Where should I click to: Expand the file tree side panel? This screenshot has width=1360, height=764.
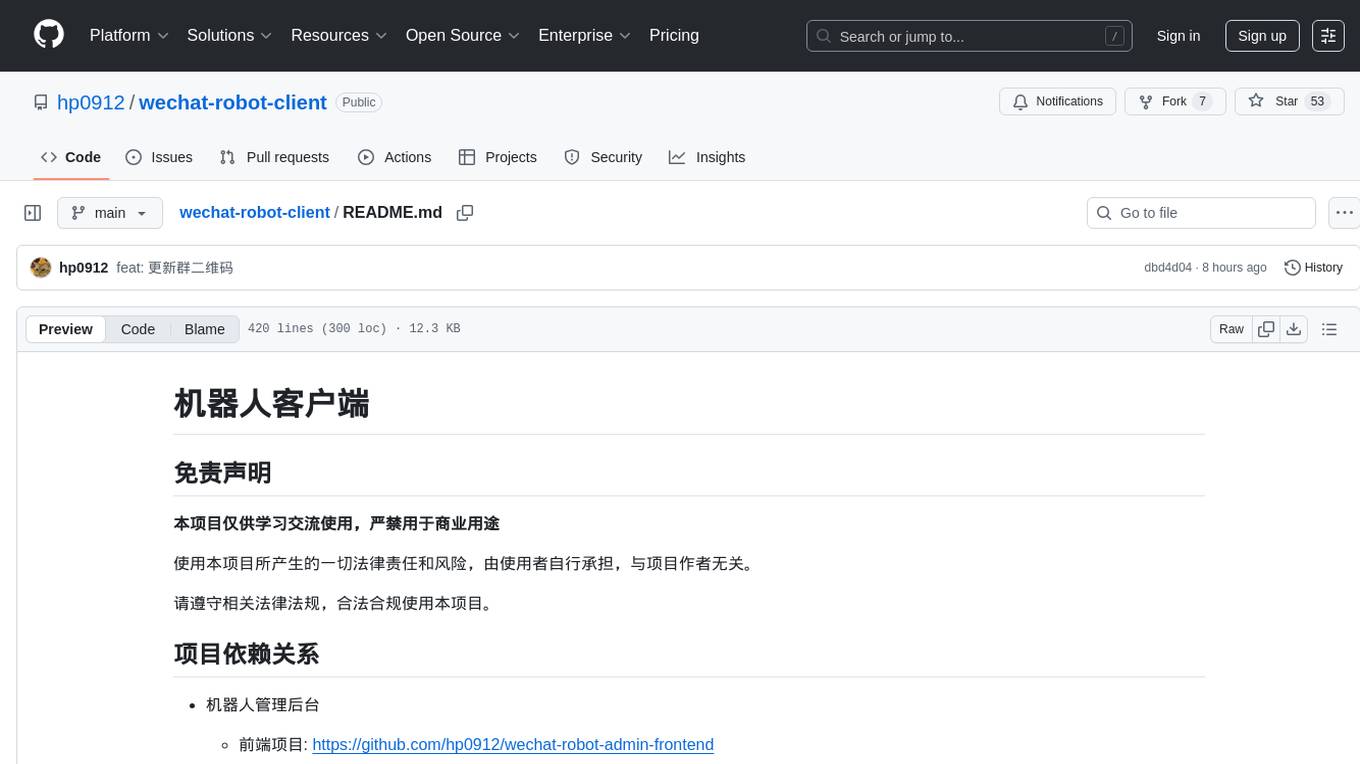click(x=33, y=213)
